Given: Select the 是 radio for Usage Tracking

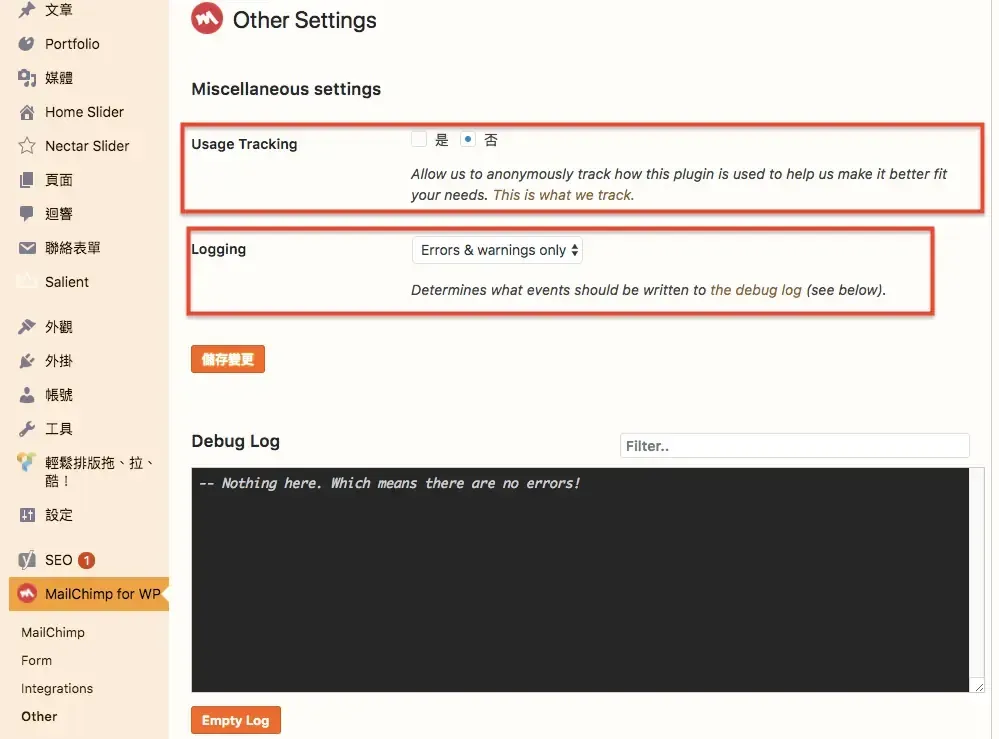Looking at the screenshot, I should [419, 139].
